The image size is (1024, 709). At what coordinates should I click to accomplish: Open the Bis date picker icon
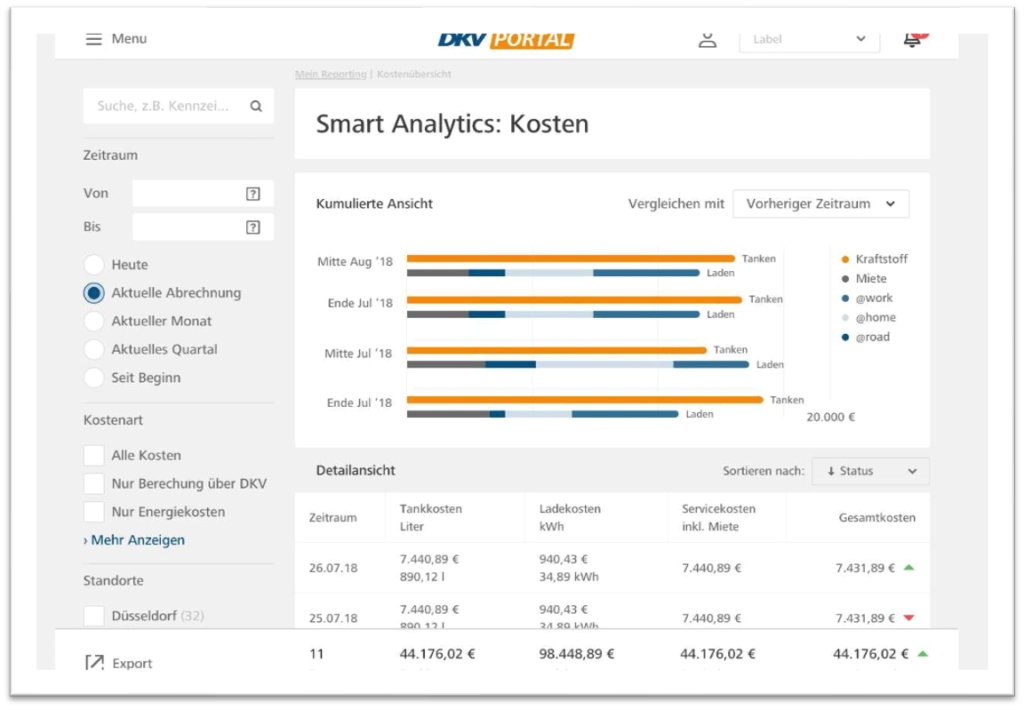point(253,228)
